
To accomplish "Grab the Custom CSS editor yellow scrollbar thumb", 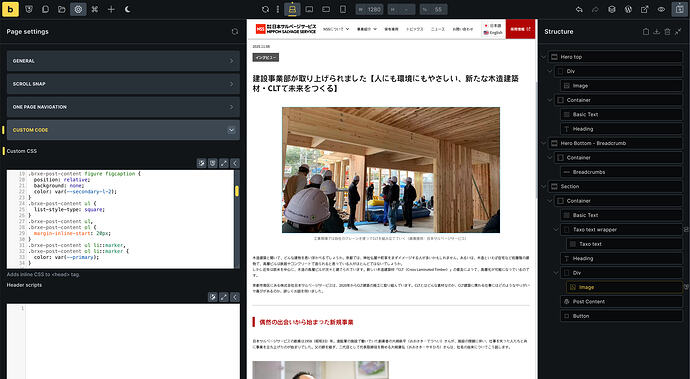I will [237, 191].
